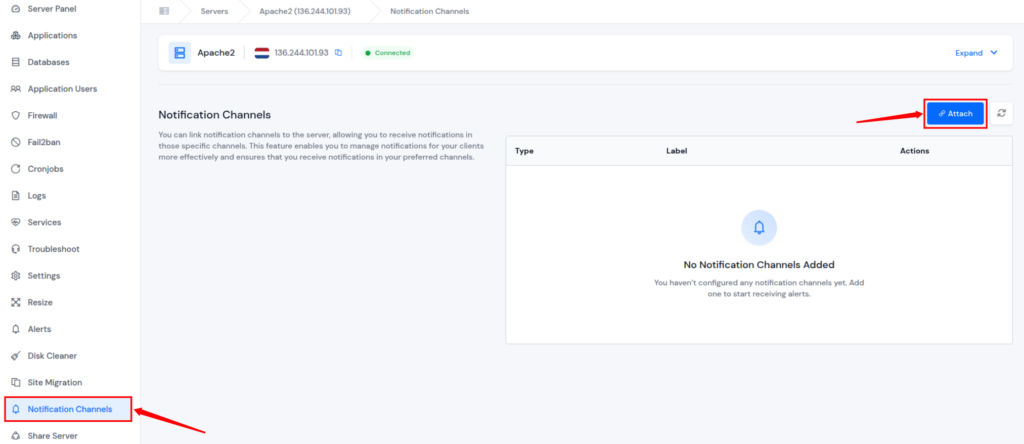Expand the server details panel
Screen dimensions: 1024x444
click(976, 53)
